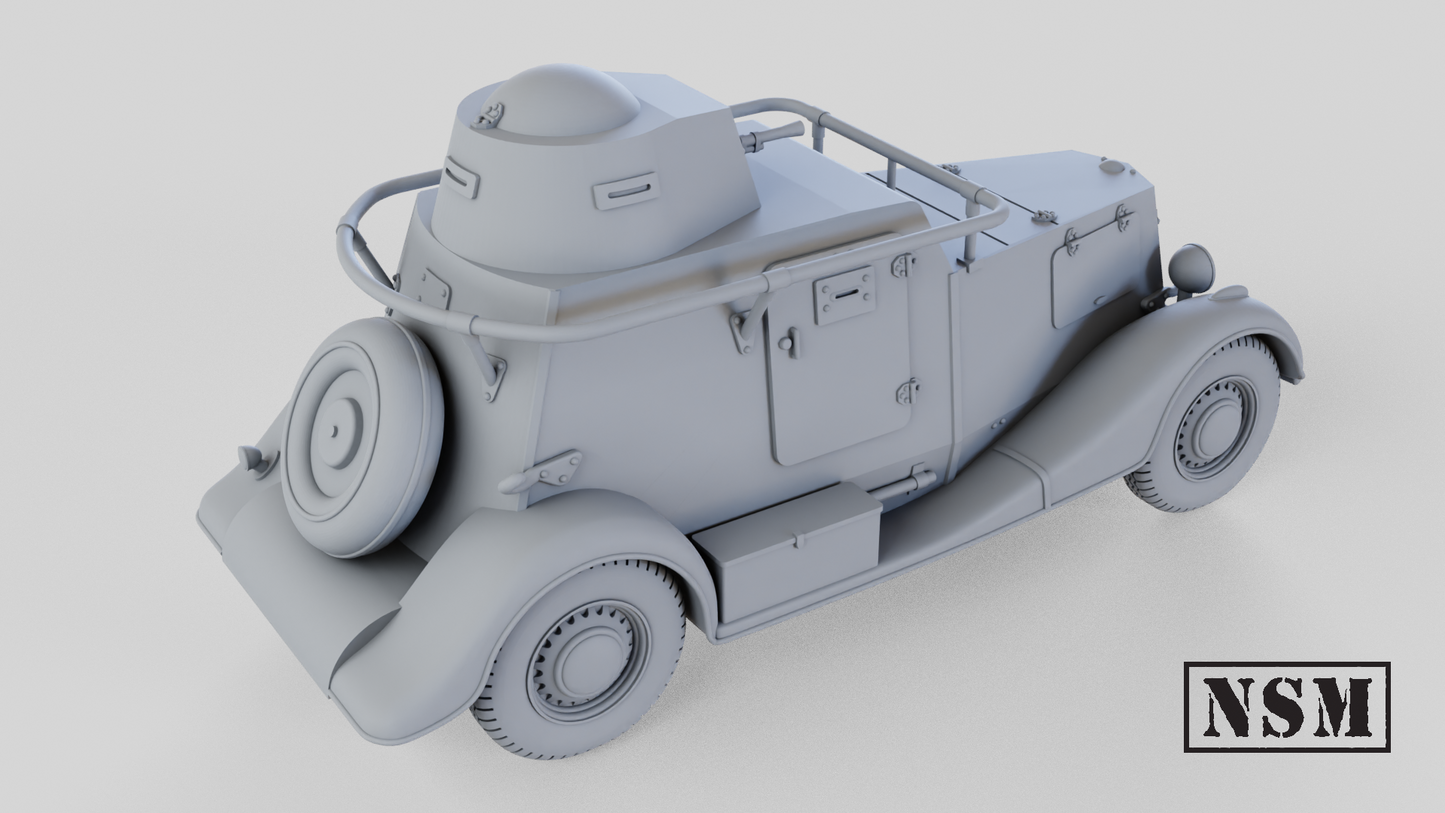Select the spare wheel center hub
The height and width of the screenshot is (813, 1445).
333,431
